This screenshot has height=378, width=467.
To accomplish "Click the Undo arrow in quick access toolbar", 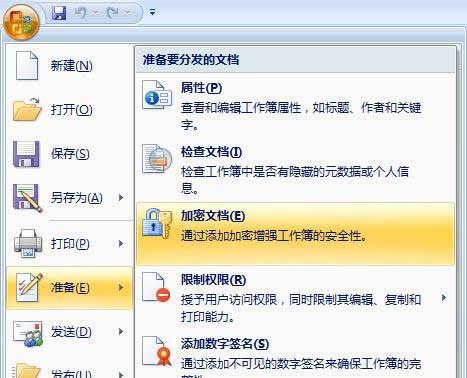I will 81,13.
